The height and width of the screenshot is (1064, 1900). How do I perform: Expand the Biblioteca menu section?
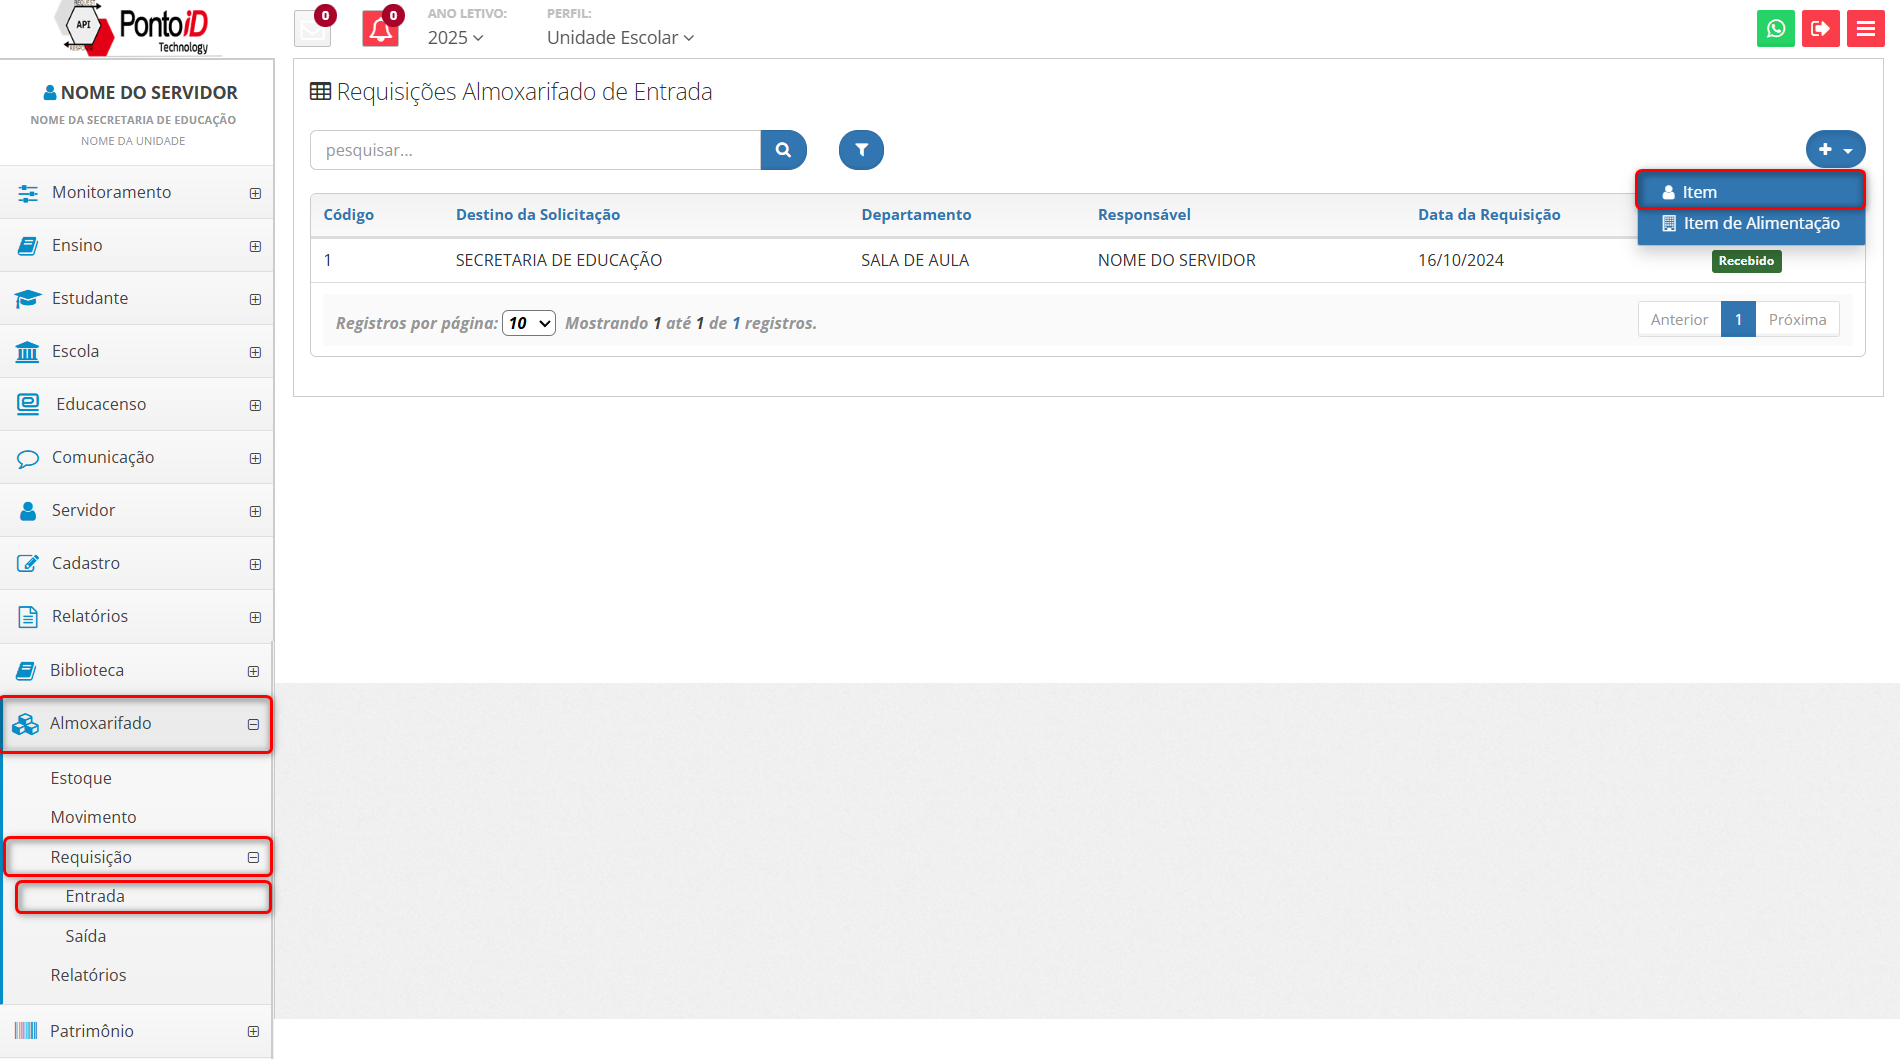point(253,671)
